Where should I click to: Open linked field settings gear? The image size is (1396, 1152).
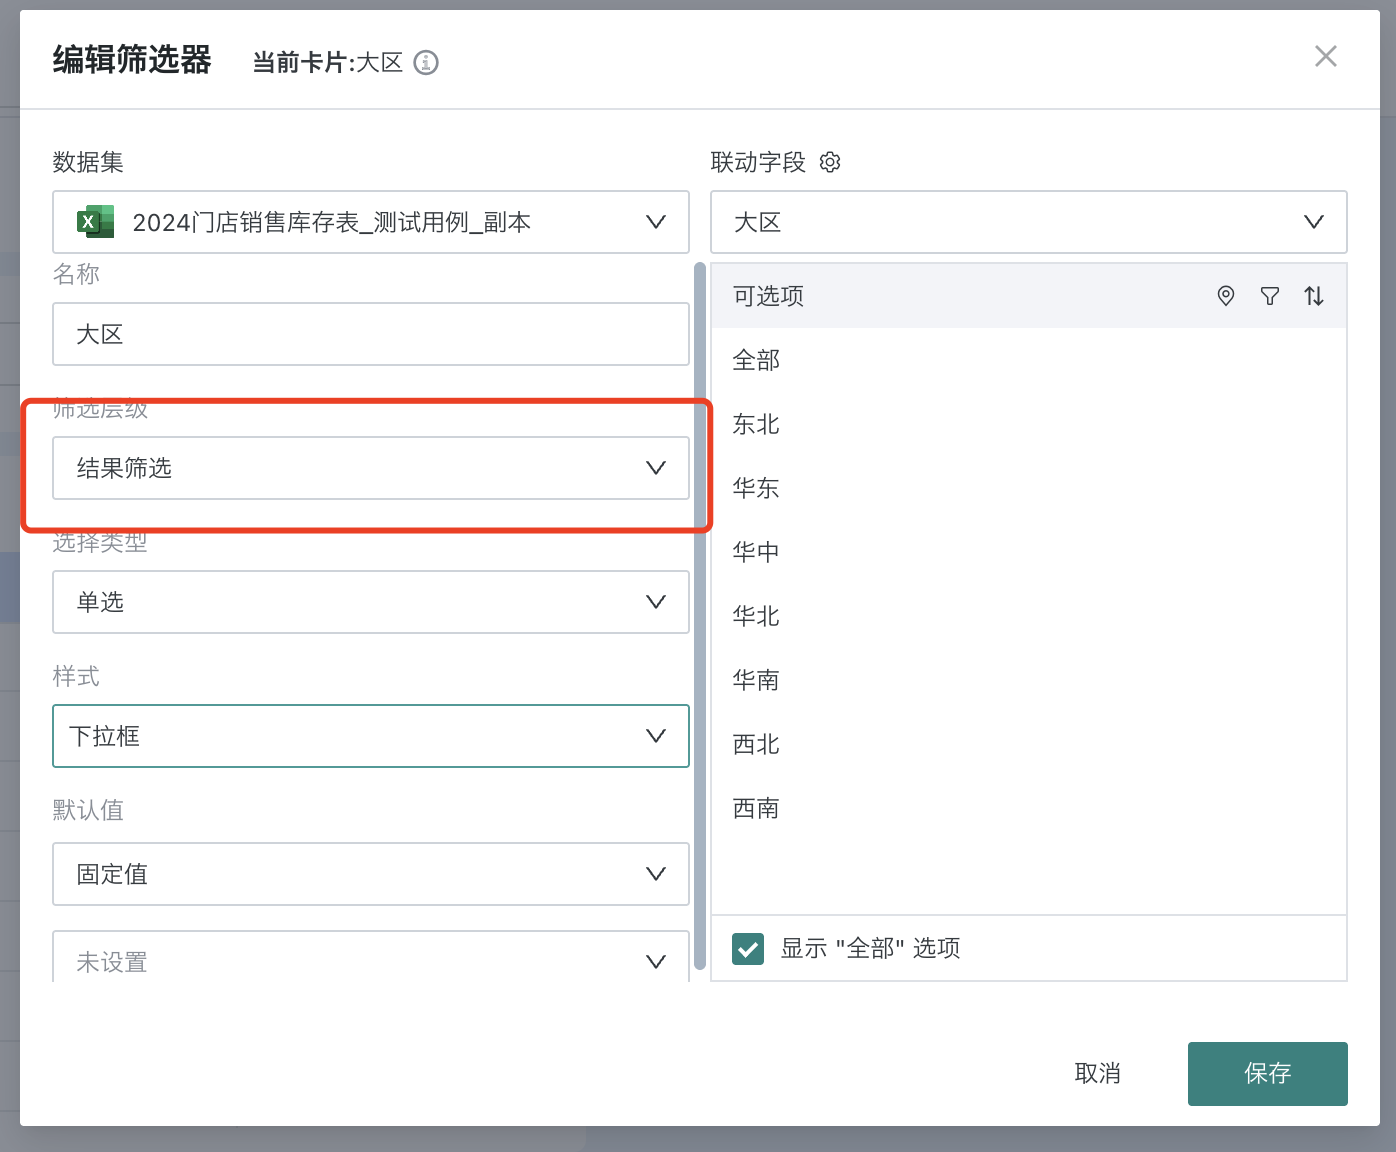(x=830, y=162)
